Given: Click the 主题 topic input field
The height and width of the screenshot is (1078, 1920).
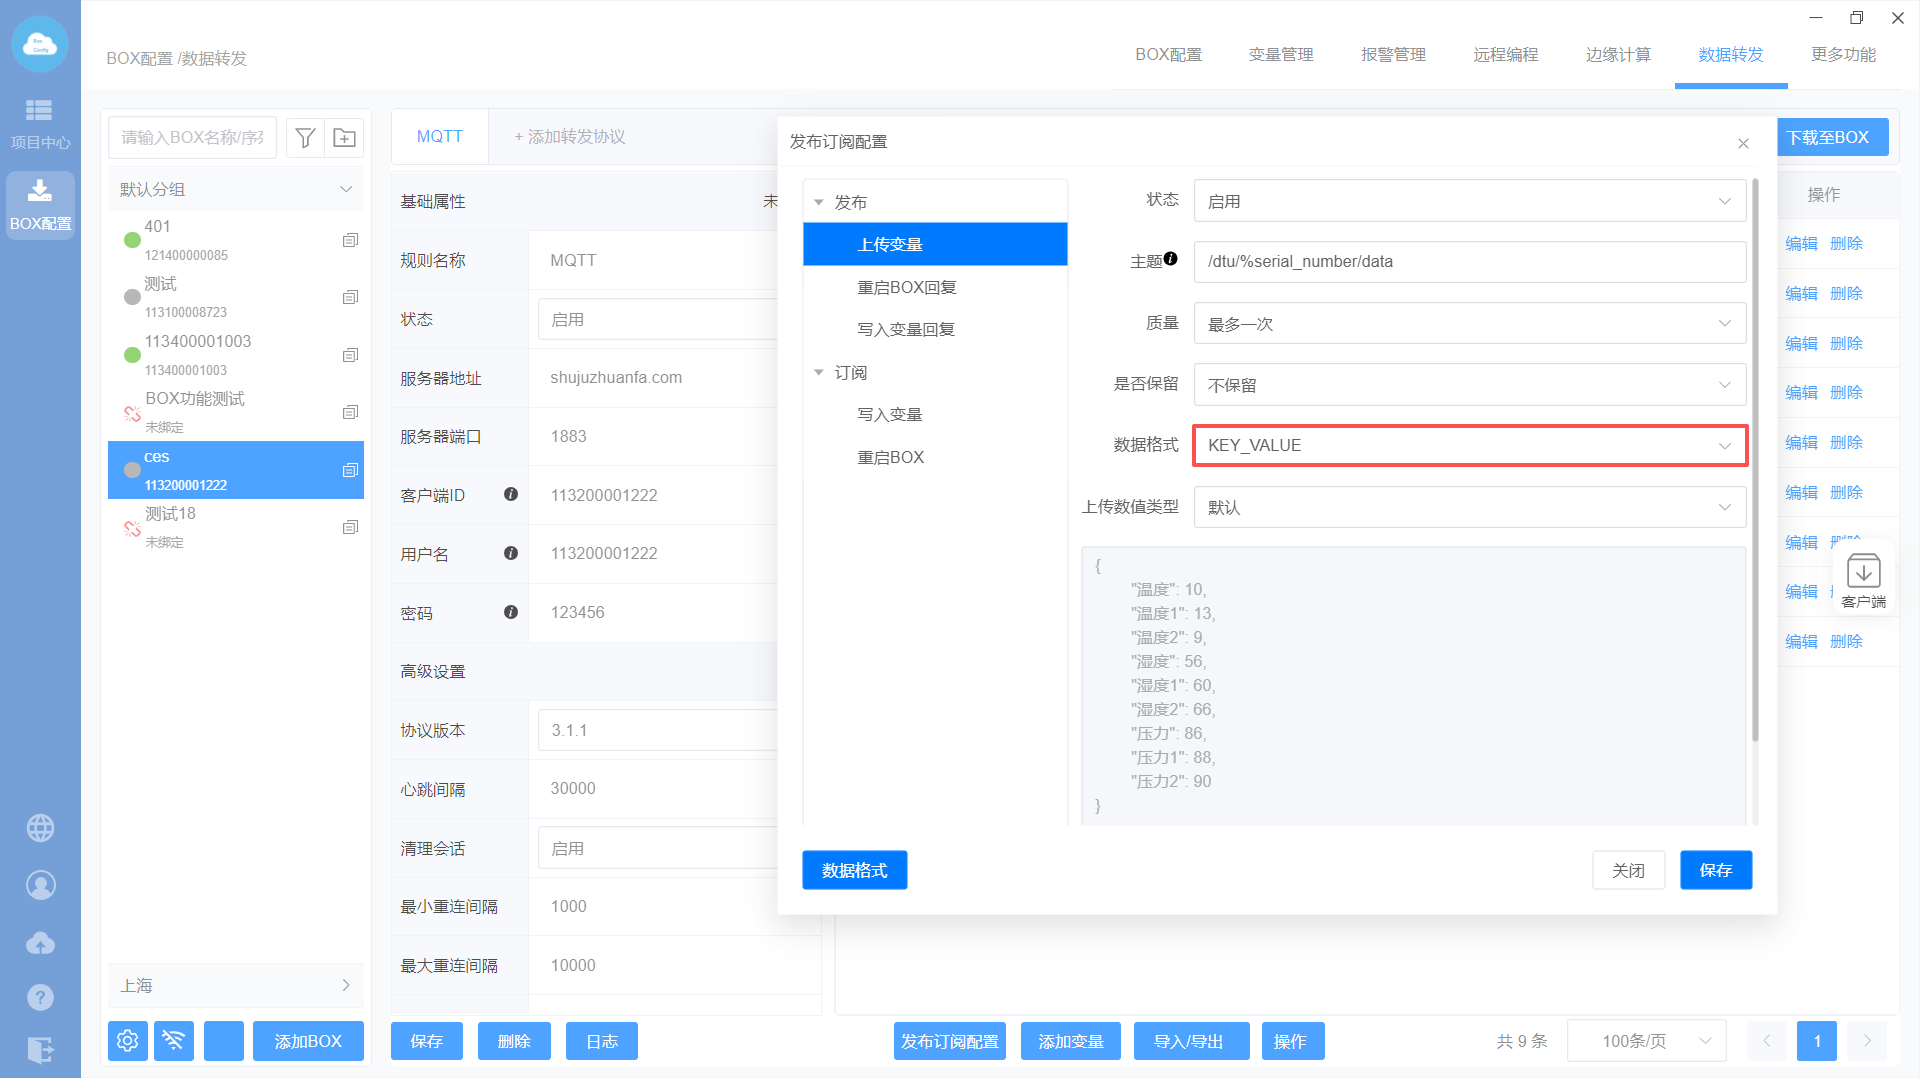Looking at the screenshot, I should click(1468, 262).
